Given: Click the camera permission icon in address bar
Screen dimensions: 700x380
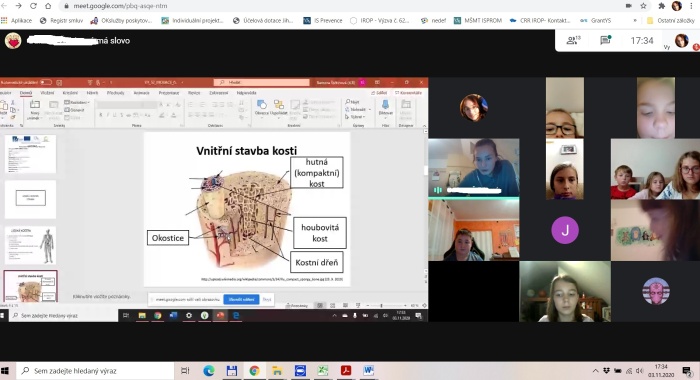Looking at the screenshot, I should pyautogui.click(x=629, y=6).
